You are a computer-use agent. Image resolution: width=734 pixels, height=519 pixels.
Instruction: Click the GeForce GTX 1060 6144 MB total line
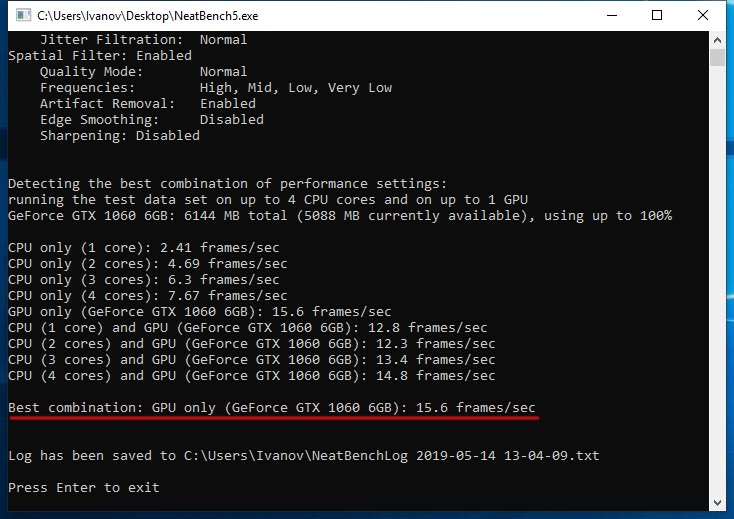click(x=340, y=216)
